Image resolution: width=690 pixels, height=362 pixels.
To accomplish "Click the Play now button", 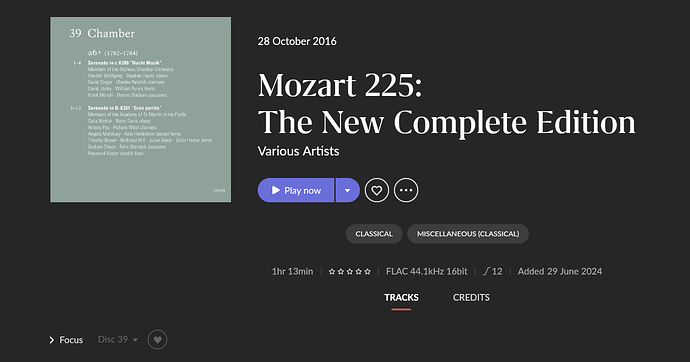I will (296, 190).
